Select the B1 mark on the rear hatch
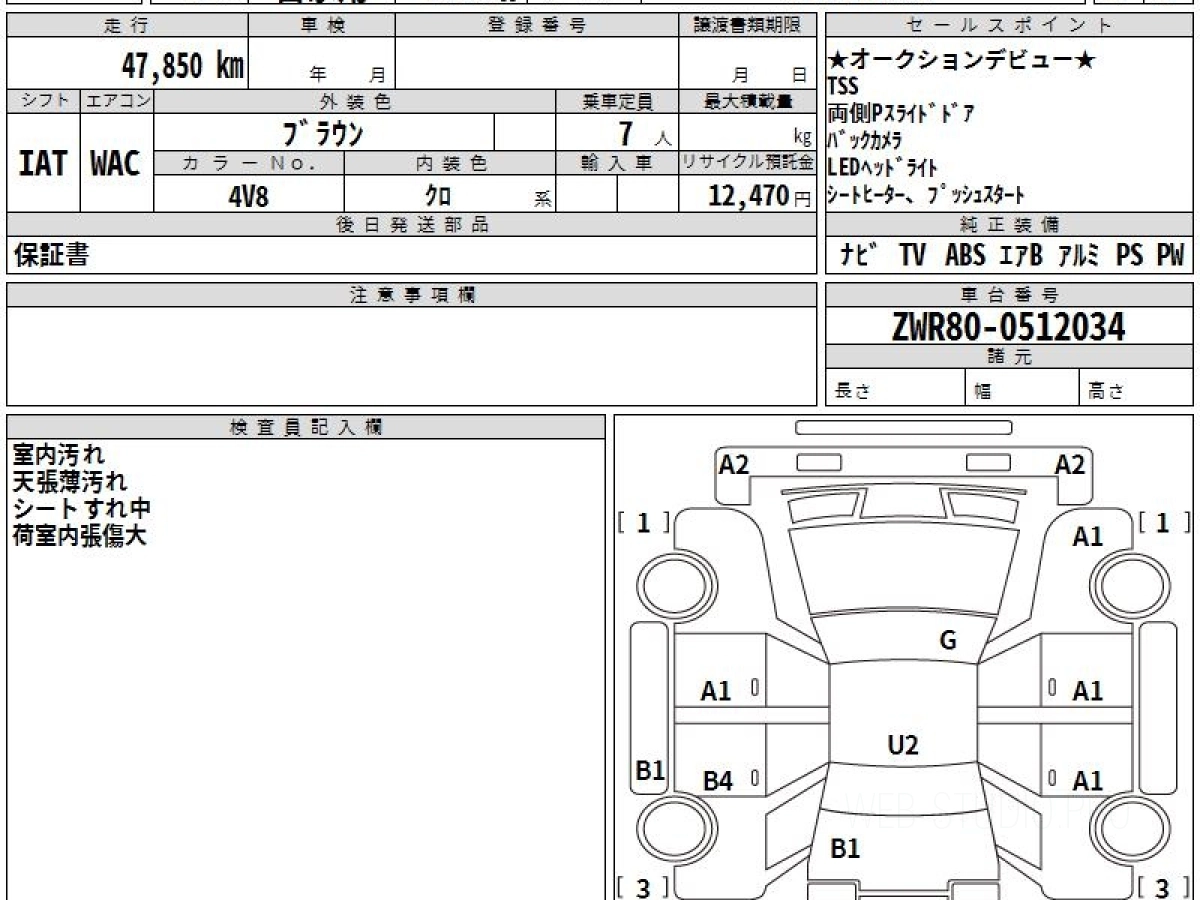This screenshot has width=1200, height=900. pos(845,849)
